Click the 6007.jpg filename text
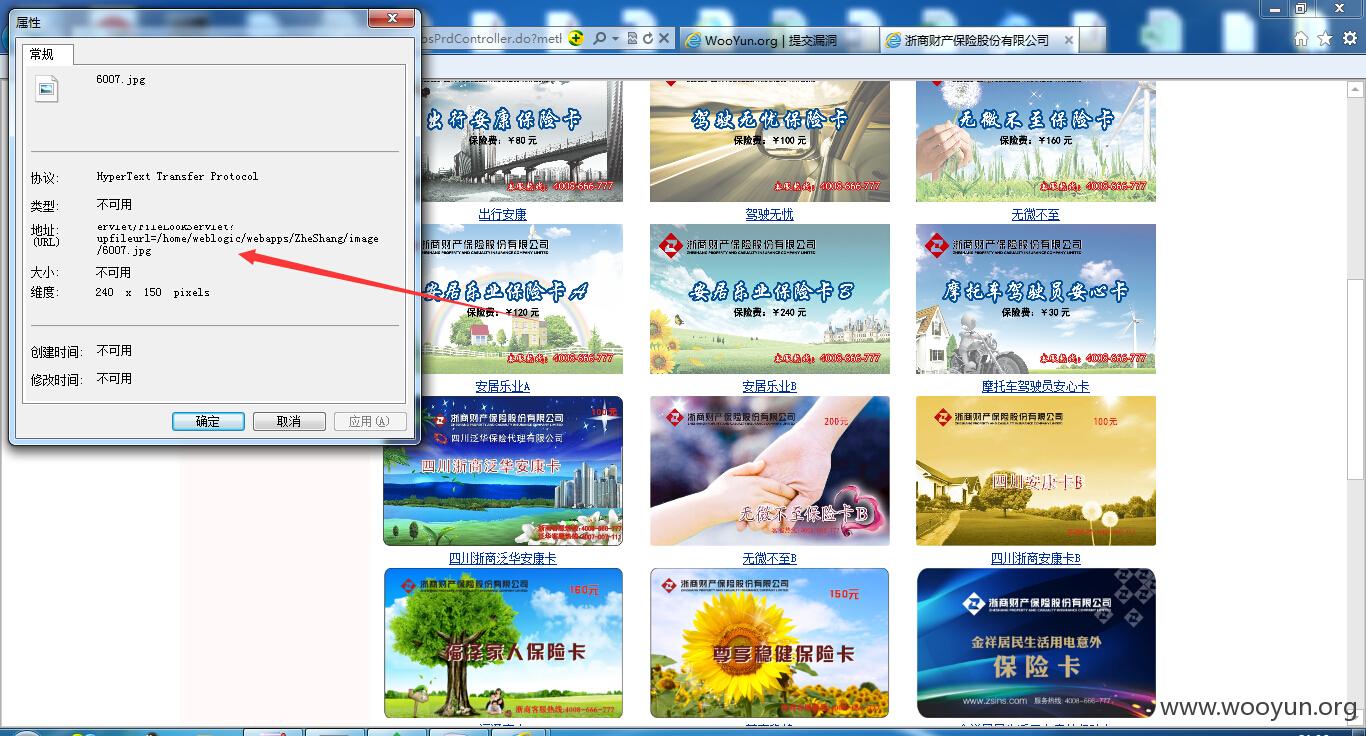 121,79
